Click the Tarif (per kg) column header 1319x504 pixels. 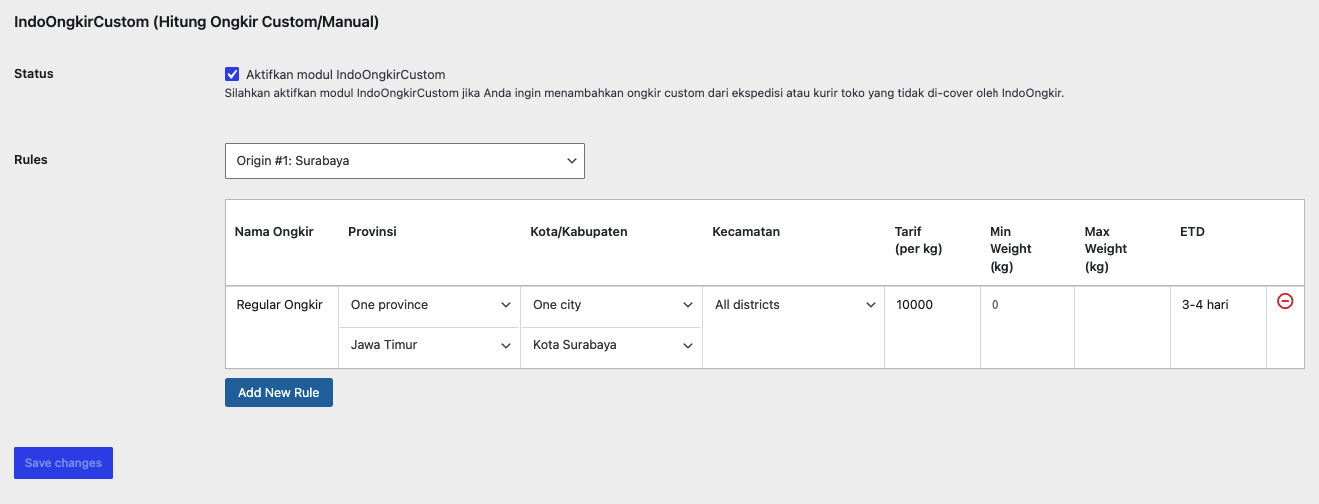(x=918, y=240)
